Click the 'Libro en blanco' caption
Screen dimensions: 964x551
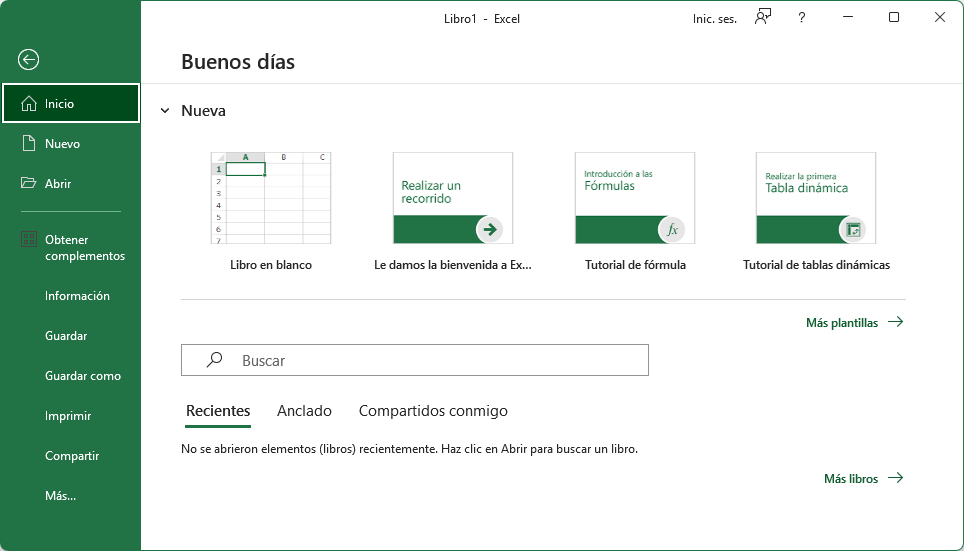coord(271,265)
